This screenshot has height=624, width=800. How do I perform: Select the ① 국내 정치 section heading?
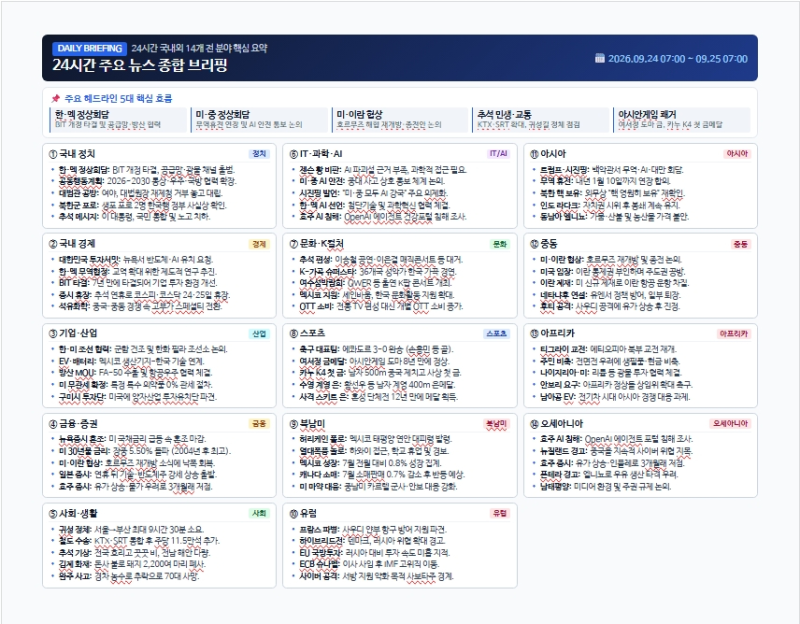pos(72,154)
